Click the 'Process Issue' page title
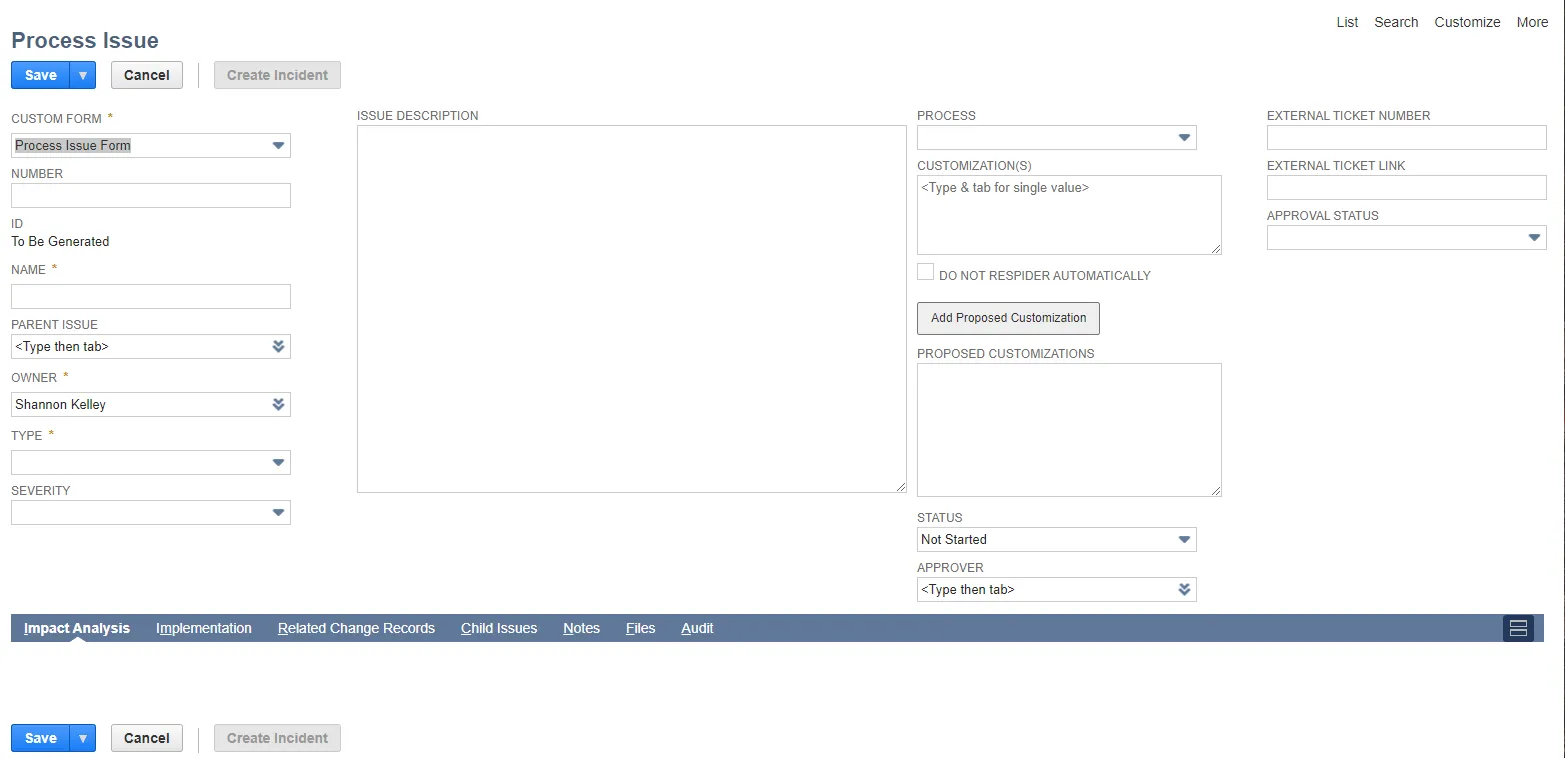This screenshot has width=1565, height=758. (x=85, y=40)
